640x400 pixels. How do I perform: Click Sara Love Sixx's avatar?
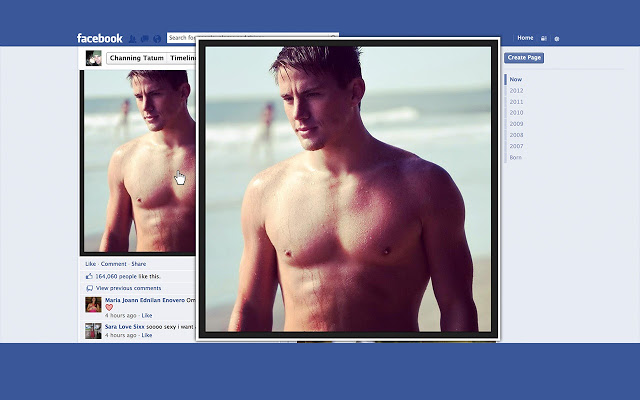tap(93, 331)
